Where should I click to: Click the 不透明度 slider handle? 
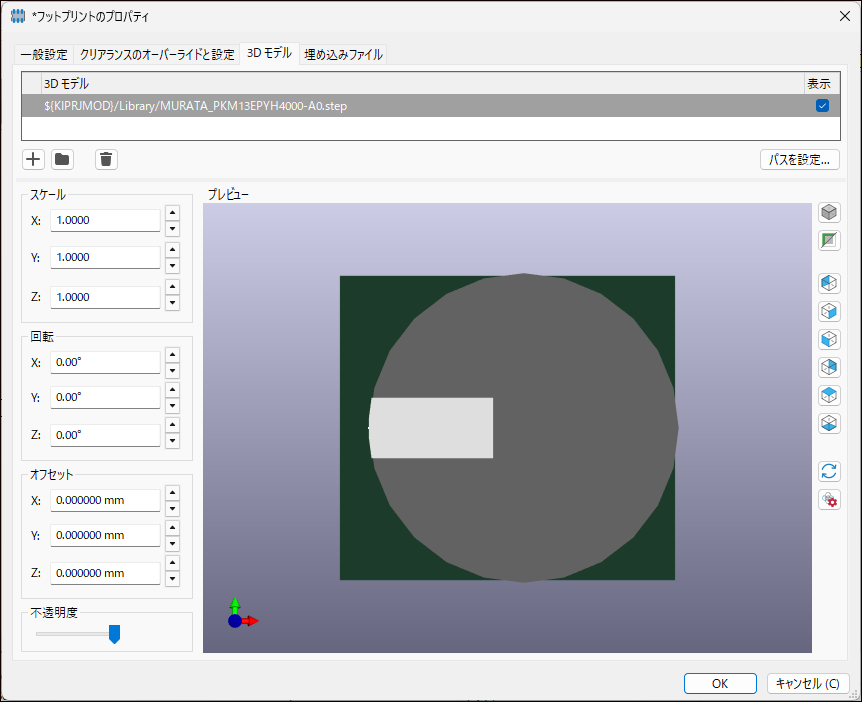click(x=114, y=634)
